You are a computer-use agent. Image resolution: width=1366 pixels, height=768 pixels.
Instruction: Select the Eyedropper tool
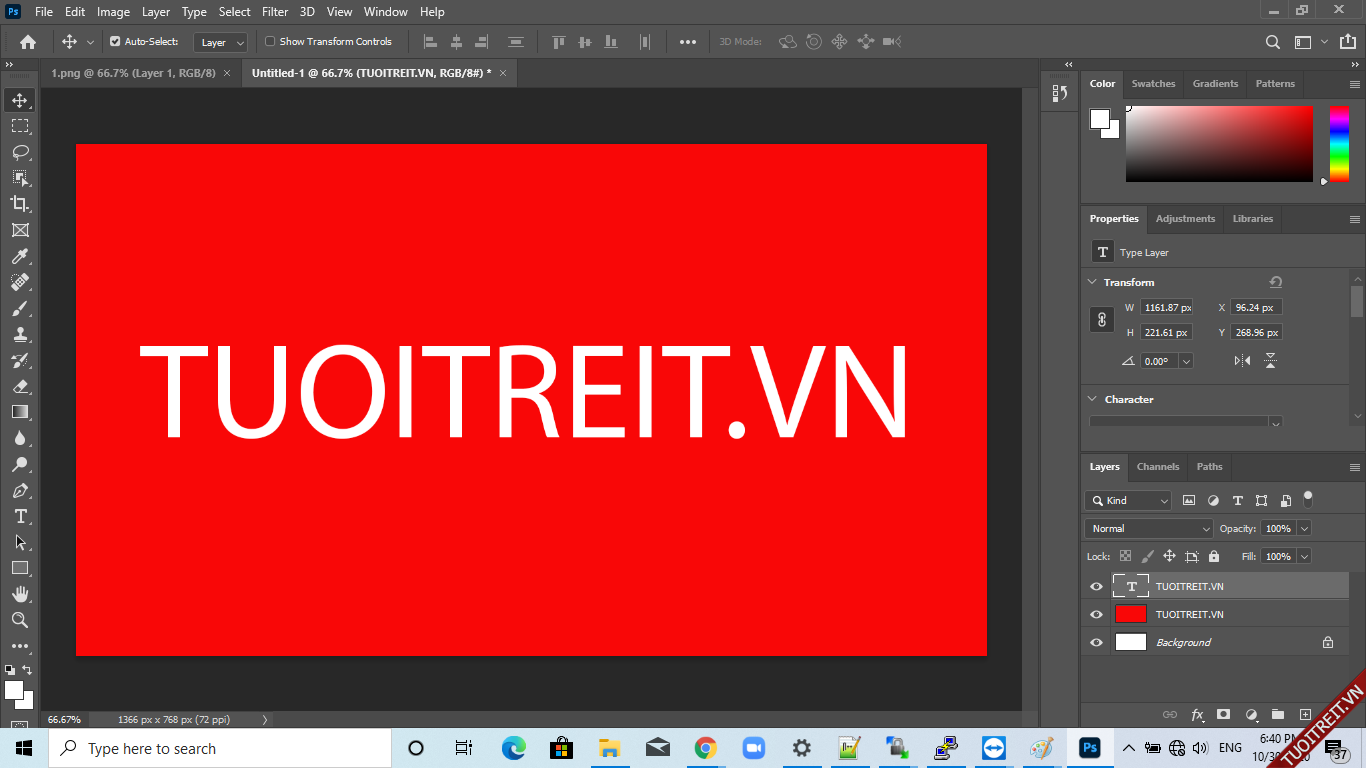click(20, 256)
